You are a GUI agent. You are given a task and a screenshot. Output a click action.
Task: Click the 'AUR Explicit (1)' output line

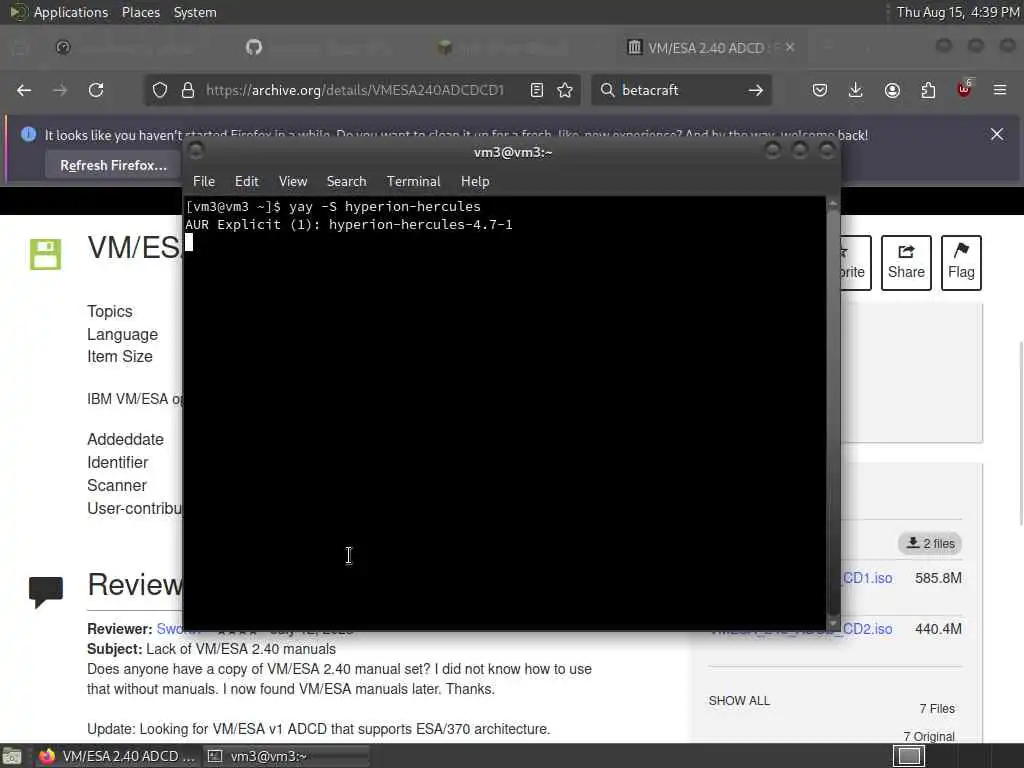pos(349,225)
